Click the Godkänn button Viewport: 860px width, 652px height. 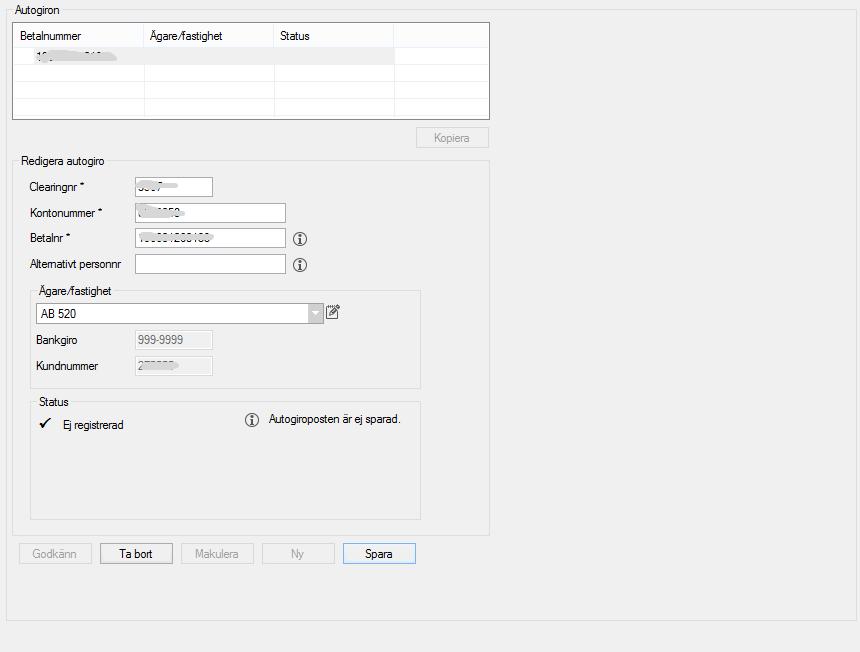(55, 553)
